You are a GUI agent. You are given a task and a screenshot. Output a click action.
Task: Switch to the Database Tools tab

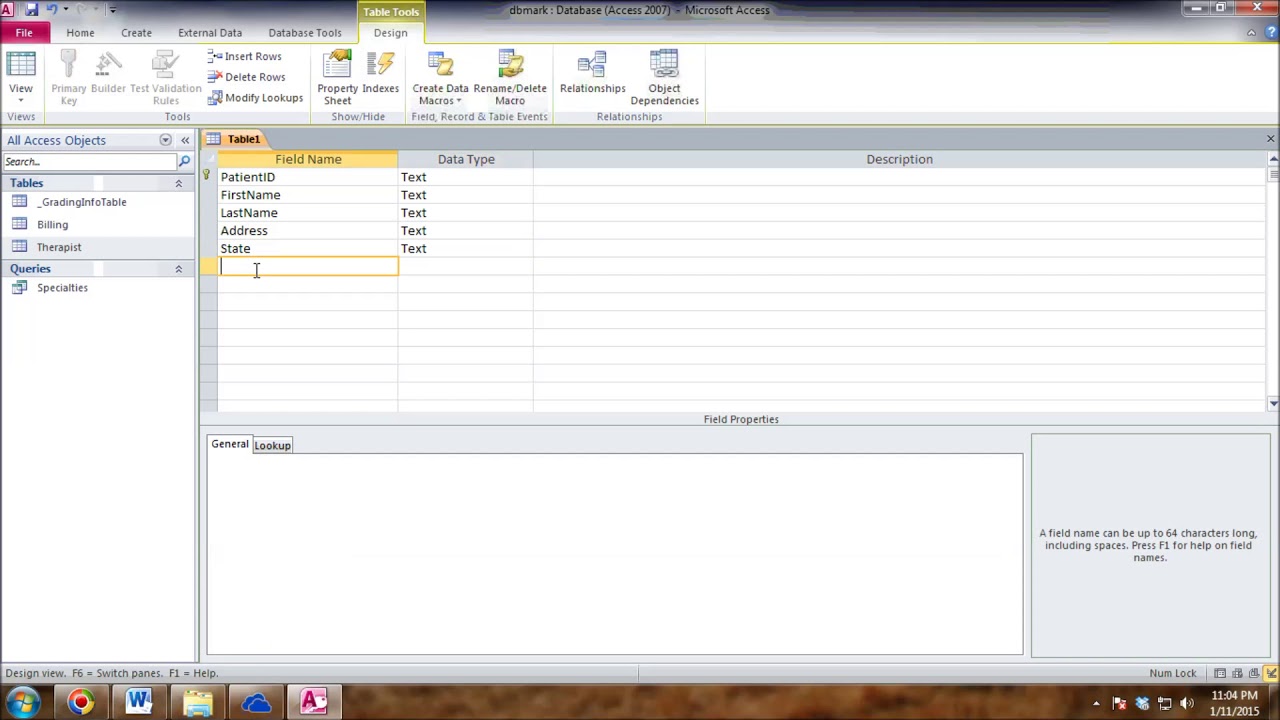[x=305, y=33]
